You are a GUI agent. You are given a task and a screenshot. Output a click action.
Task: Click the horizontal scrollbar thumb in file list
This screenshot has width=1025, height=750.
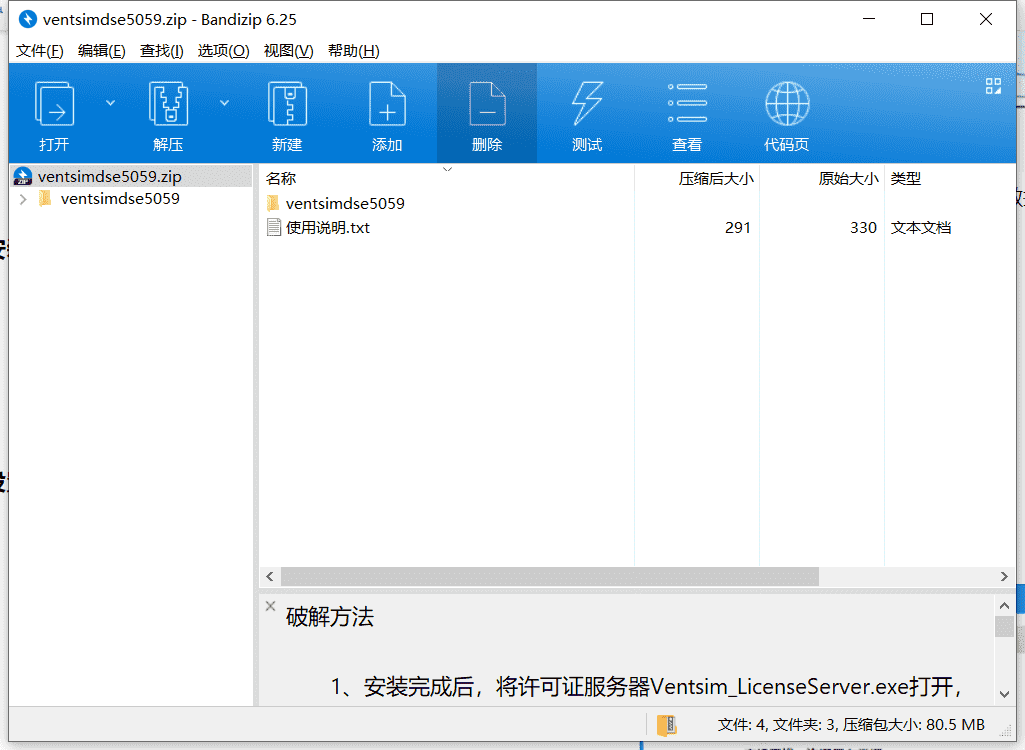550,577
